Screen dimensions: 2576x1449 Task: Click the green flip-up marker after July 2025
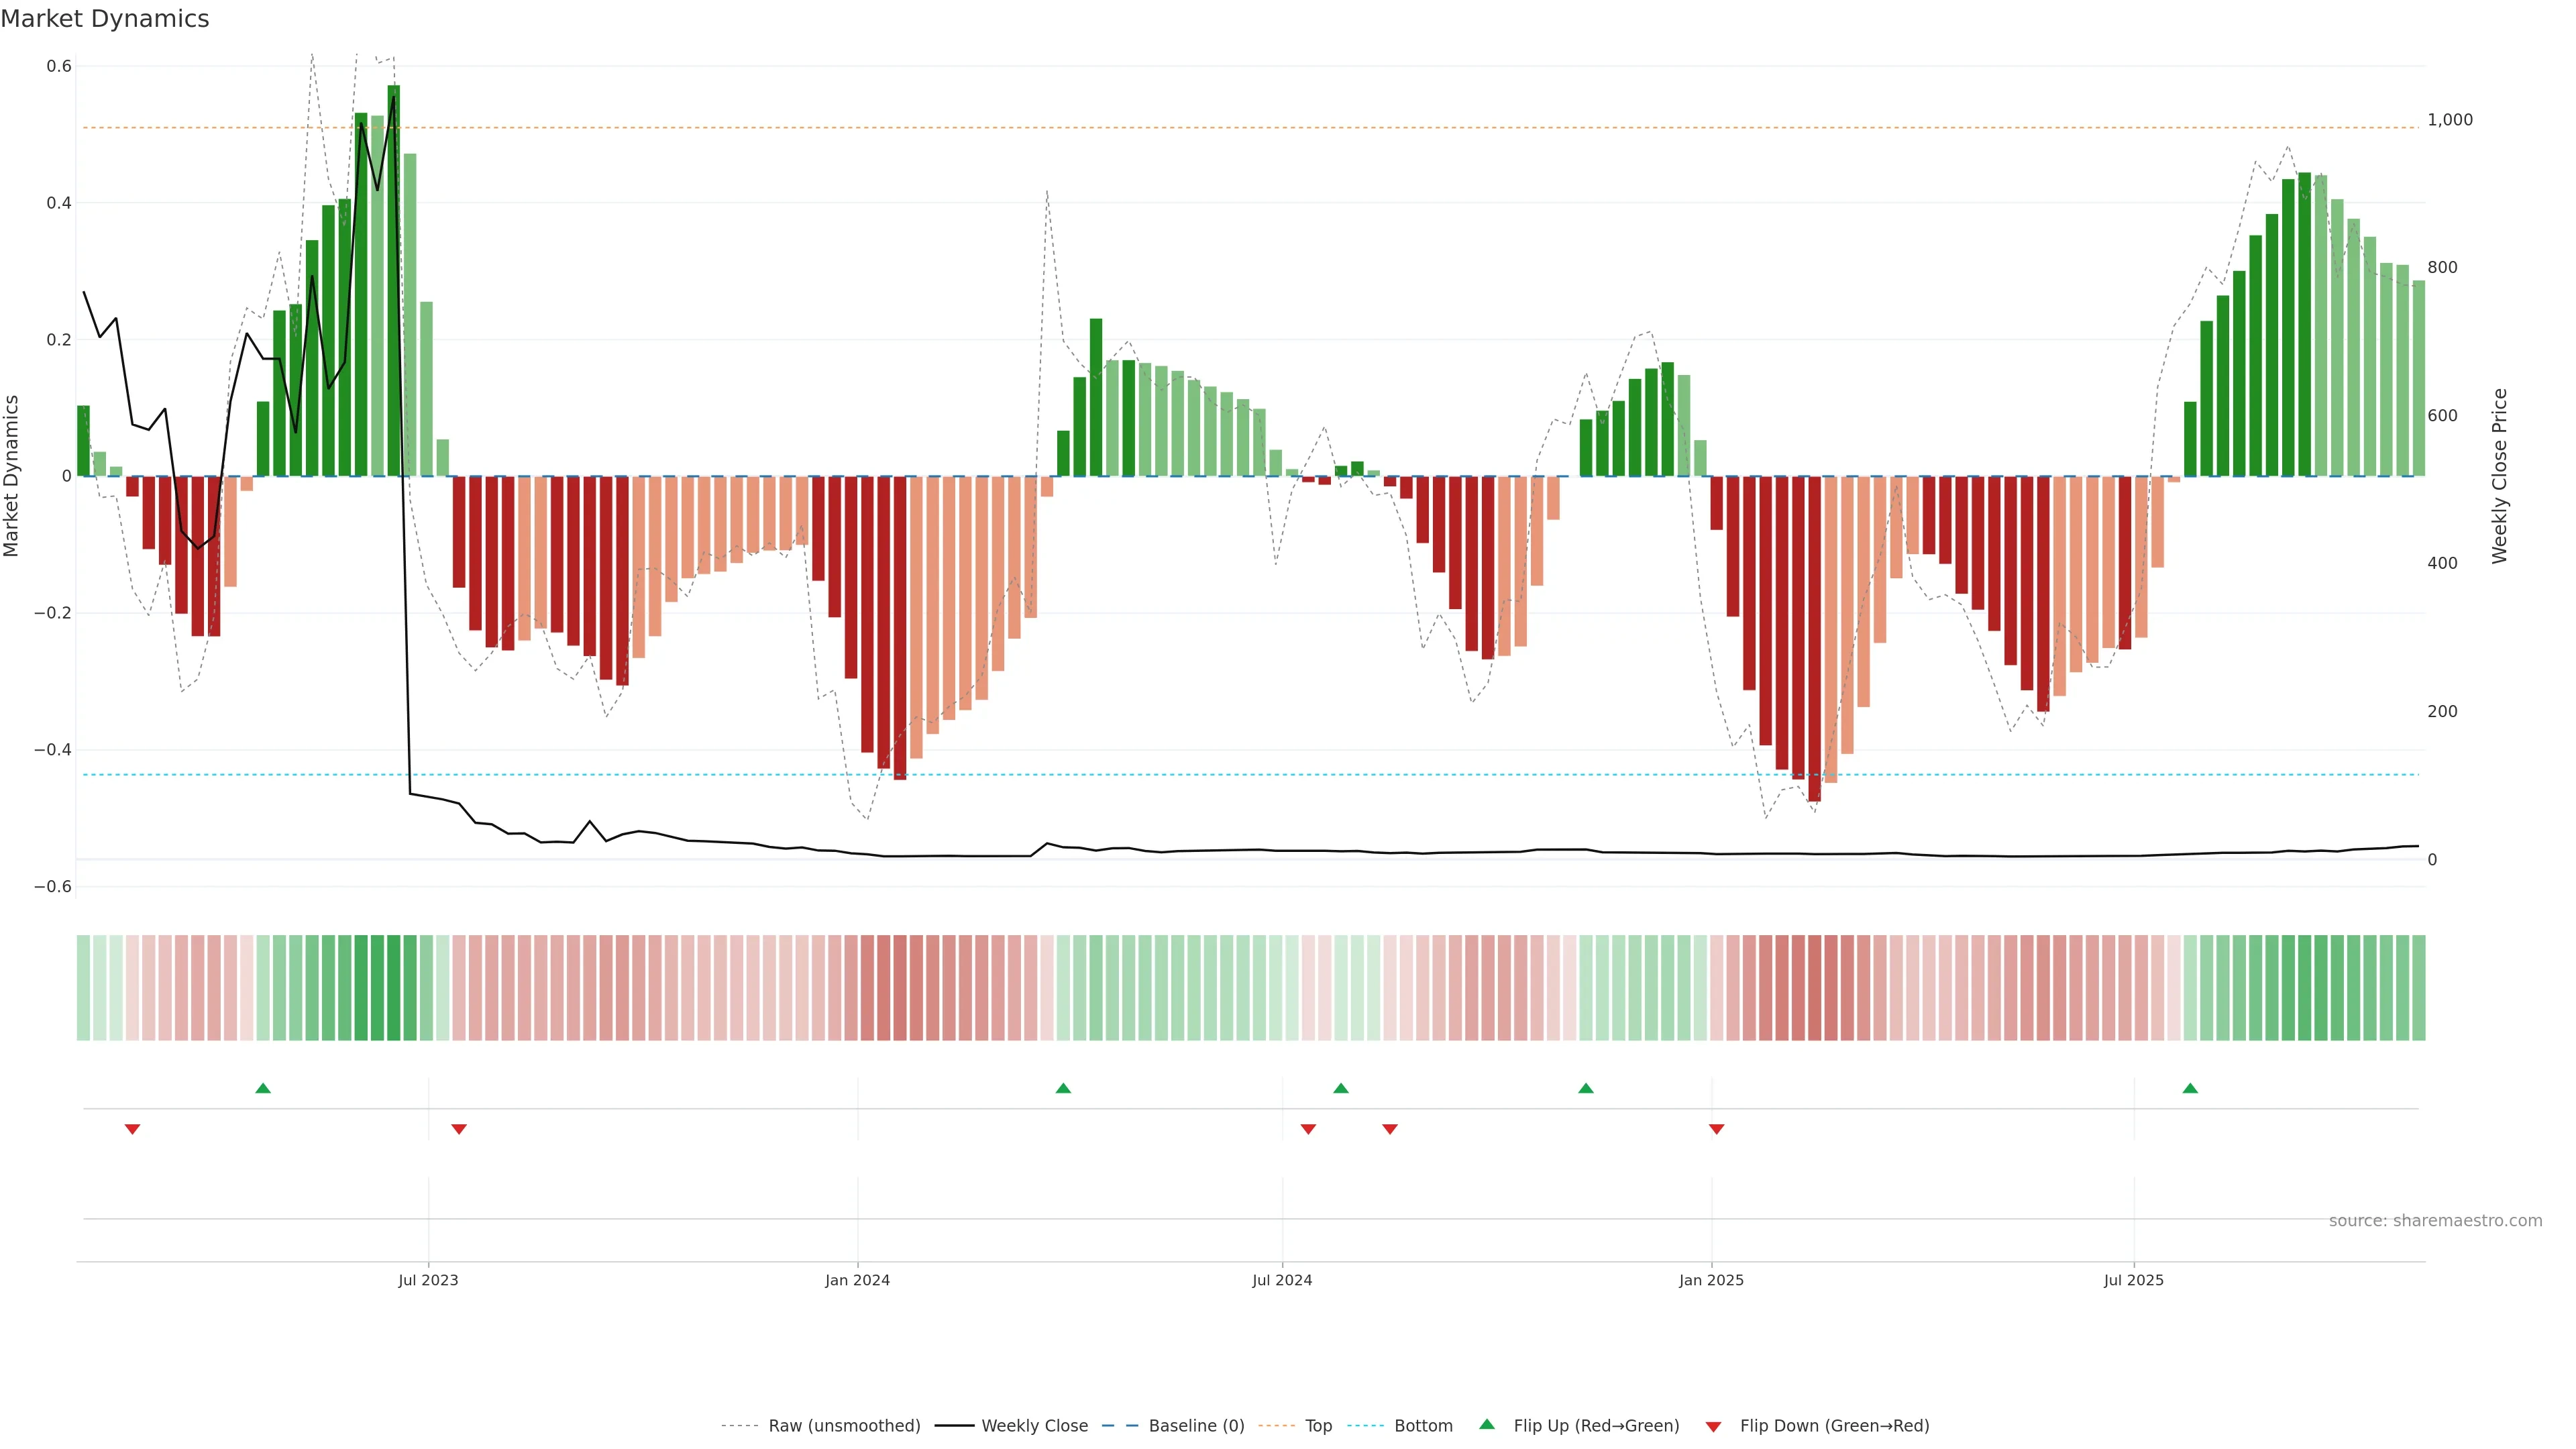2190,1088
